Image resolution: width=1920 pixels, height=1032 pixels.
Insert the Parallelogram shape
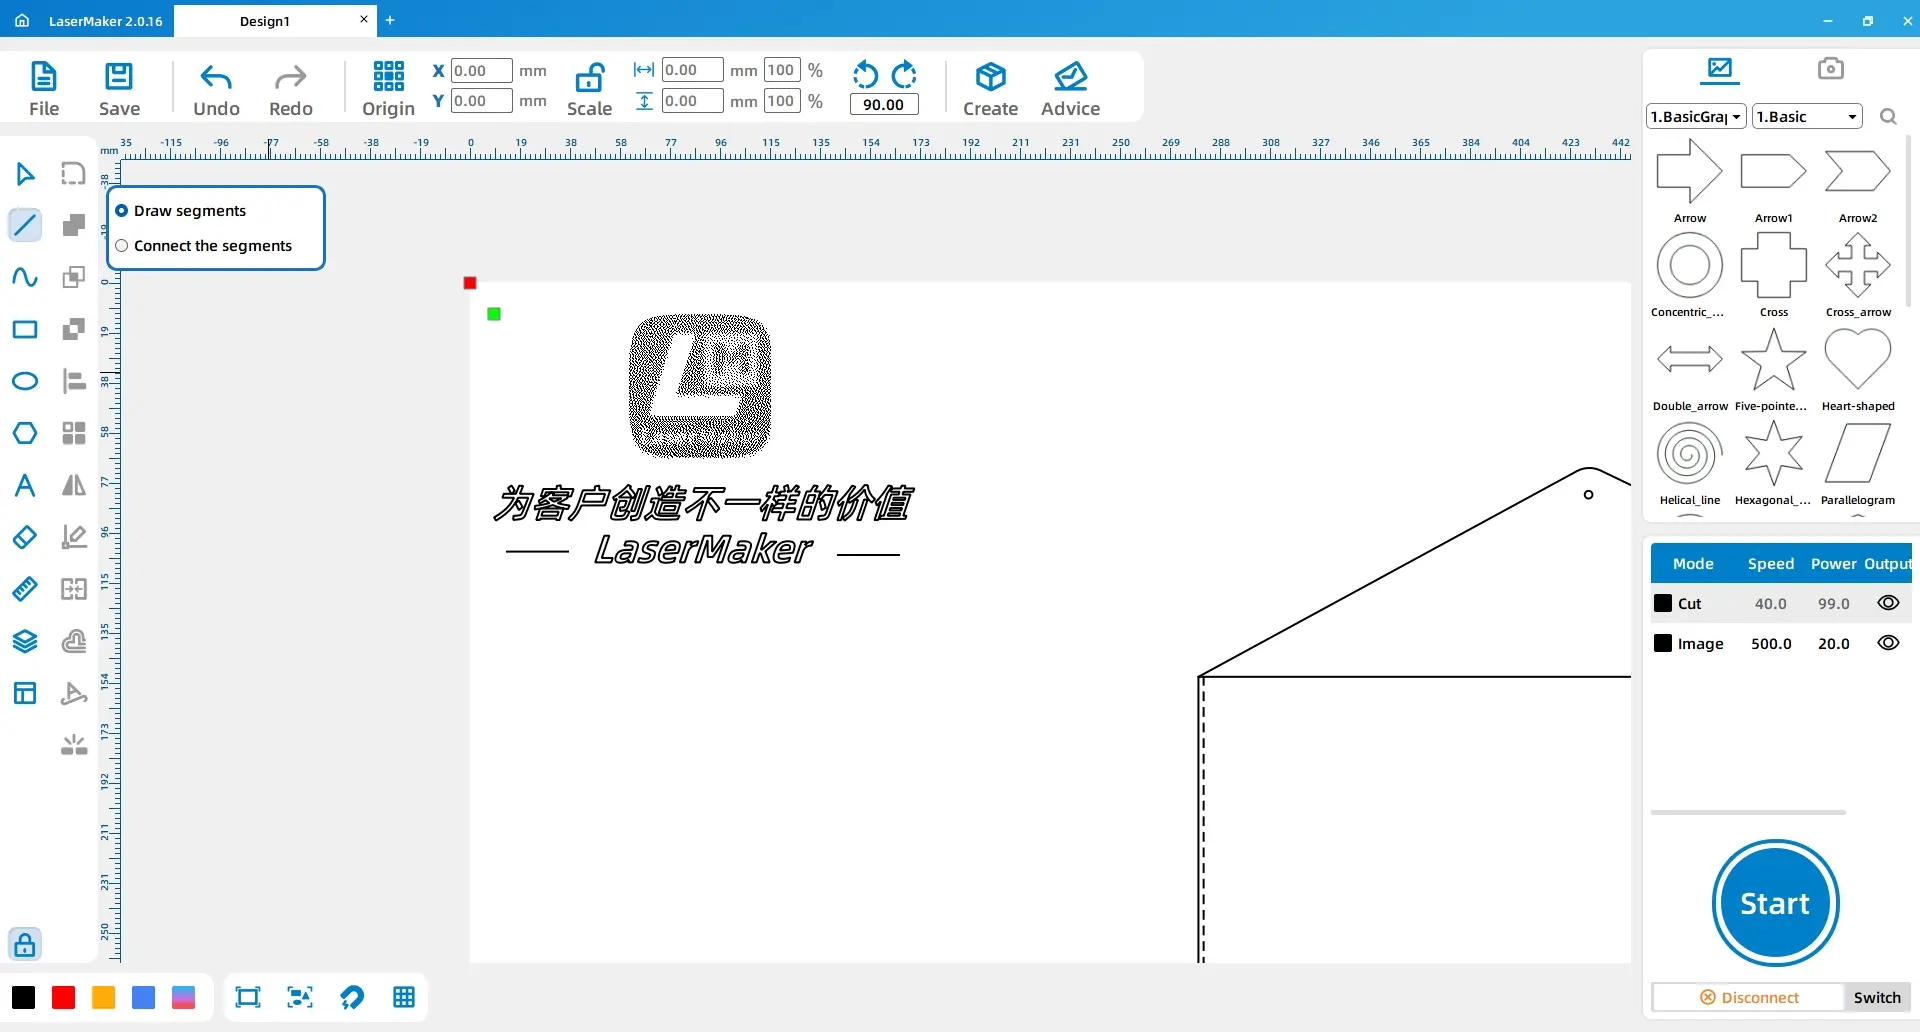point(1857,453)
